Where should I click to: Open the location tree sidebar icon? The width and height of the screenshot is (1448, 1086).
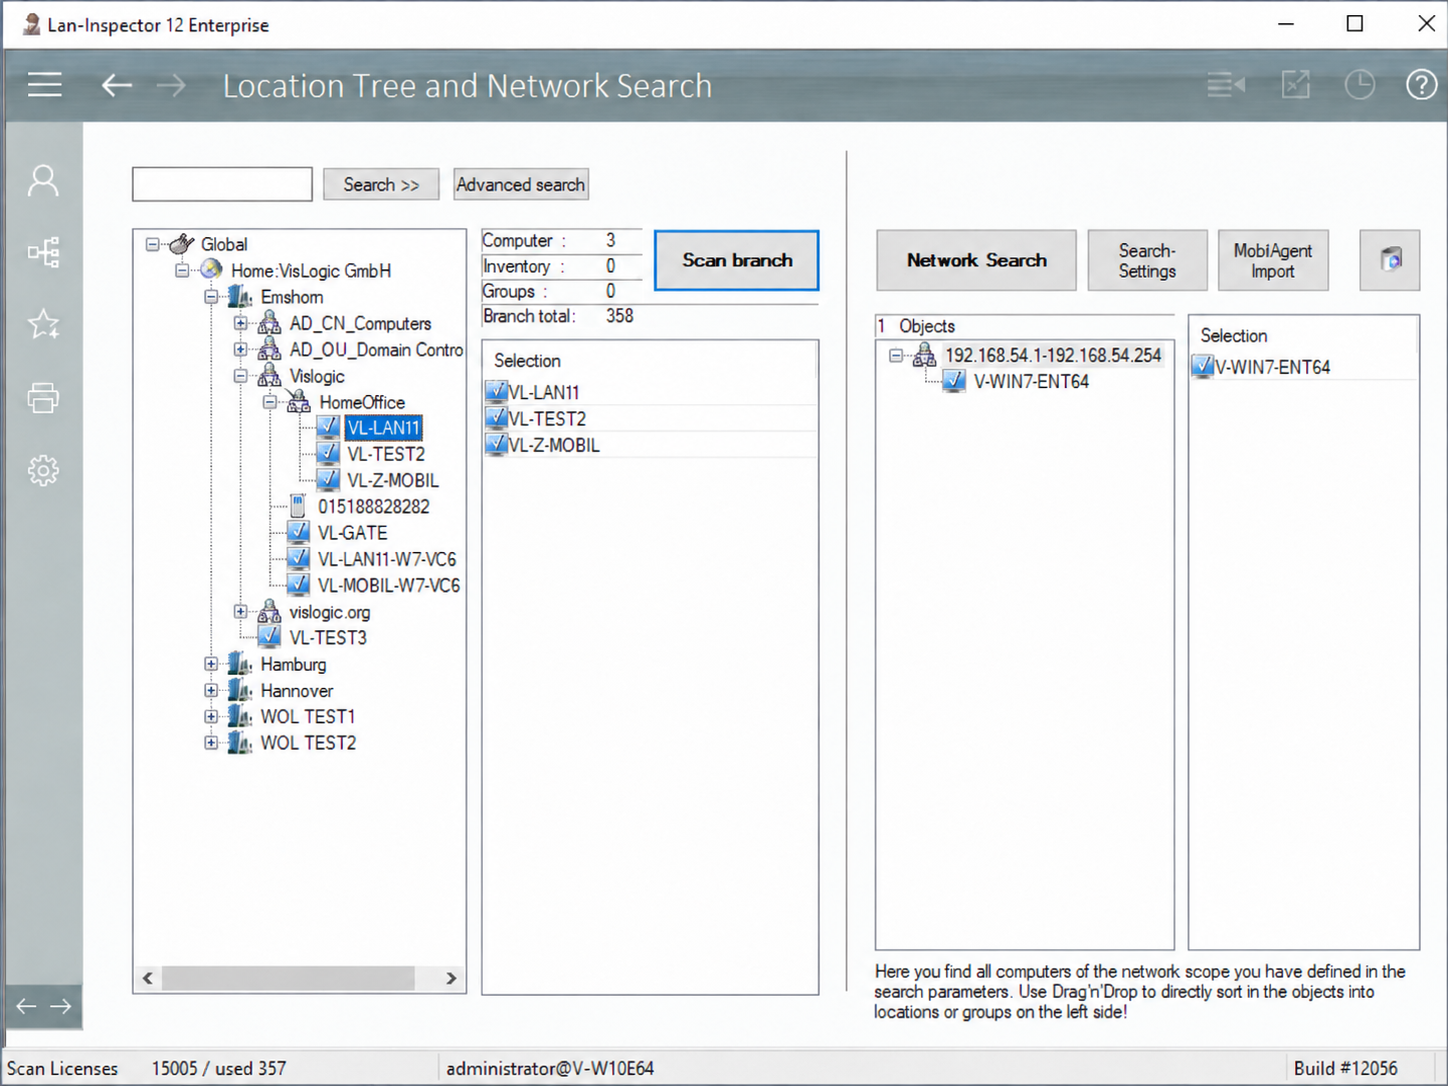(x=43, y=252)
